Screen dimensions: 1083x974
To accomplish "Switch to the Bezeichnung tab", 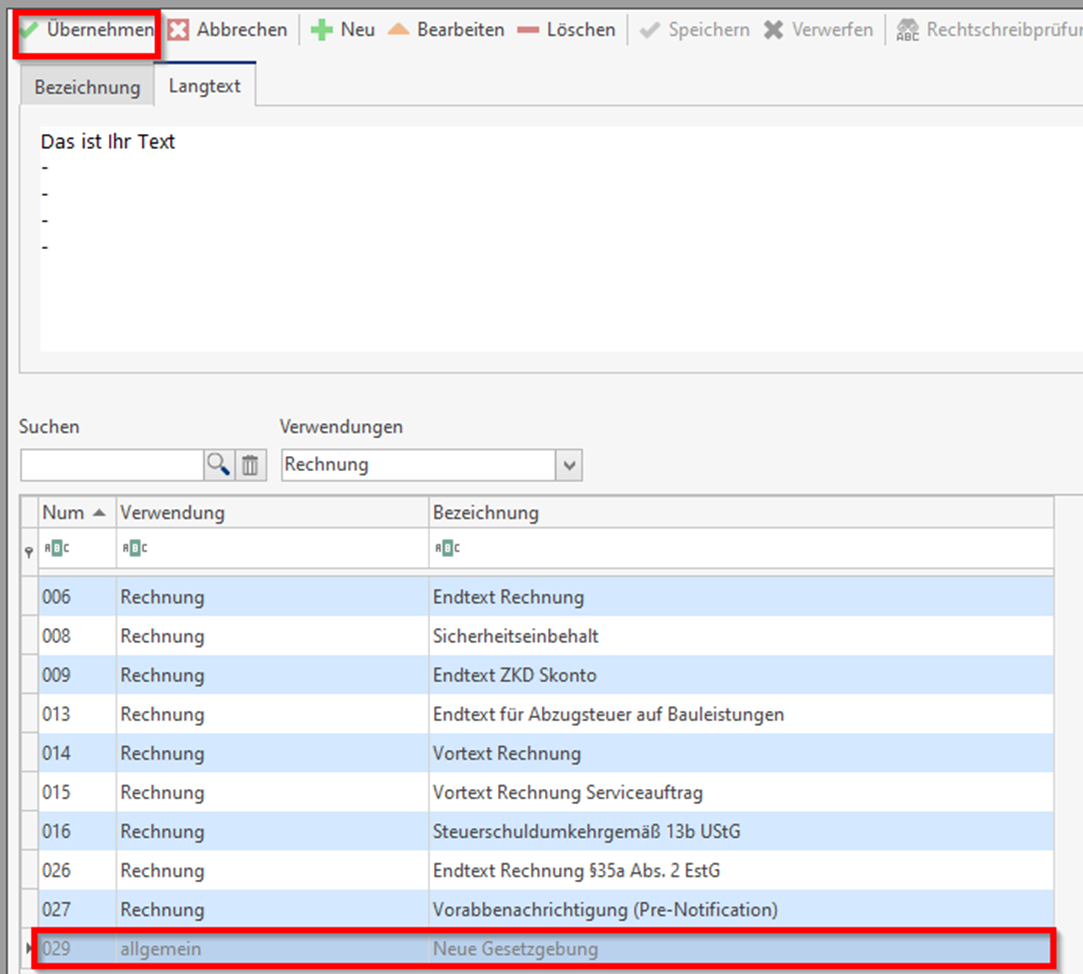I will point(87,87).
